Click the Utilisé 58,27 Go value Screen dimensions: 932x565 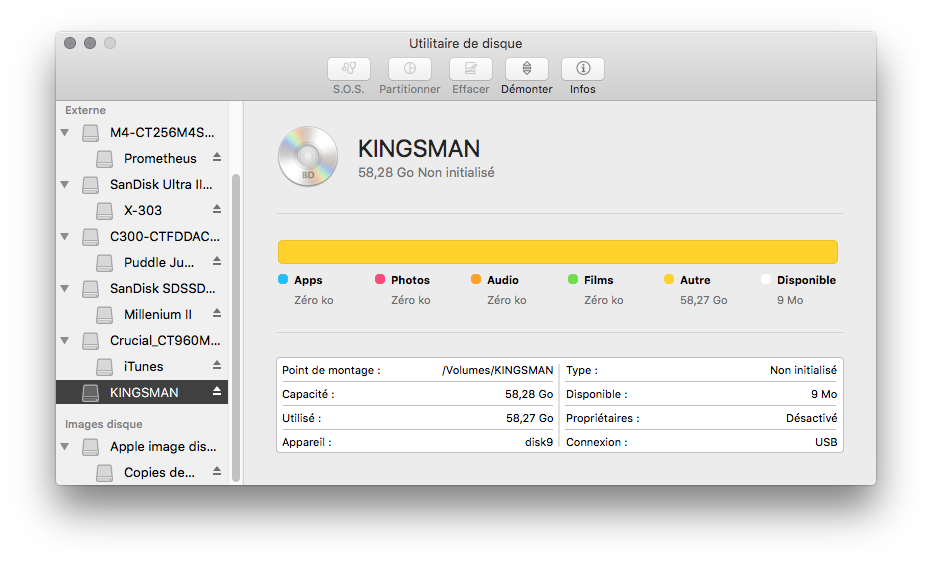click(530, 418)
